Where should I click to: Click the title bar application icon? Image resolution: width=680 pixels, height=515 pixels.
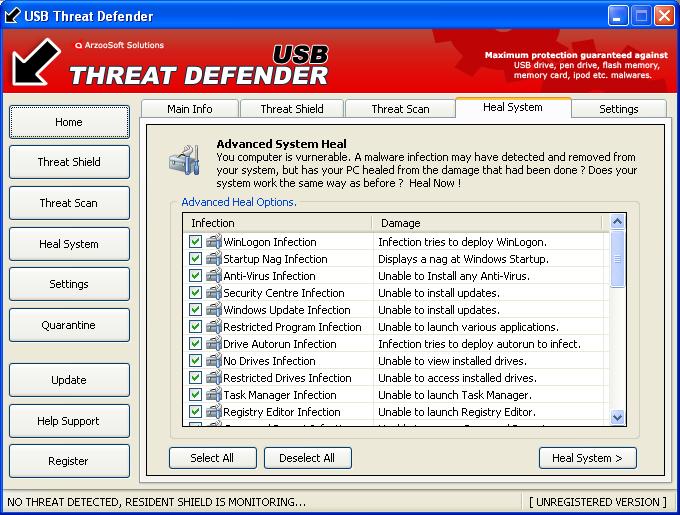click(12, 16)
